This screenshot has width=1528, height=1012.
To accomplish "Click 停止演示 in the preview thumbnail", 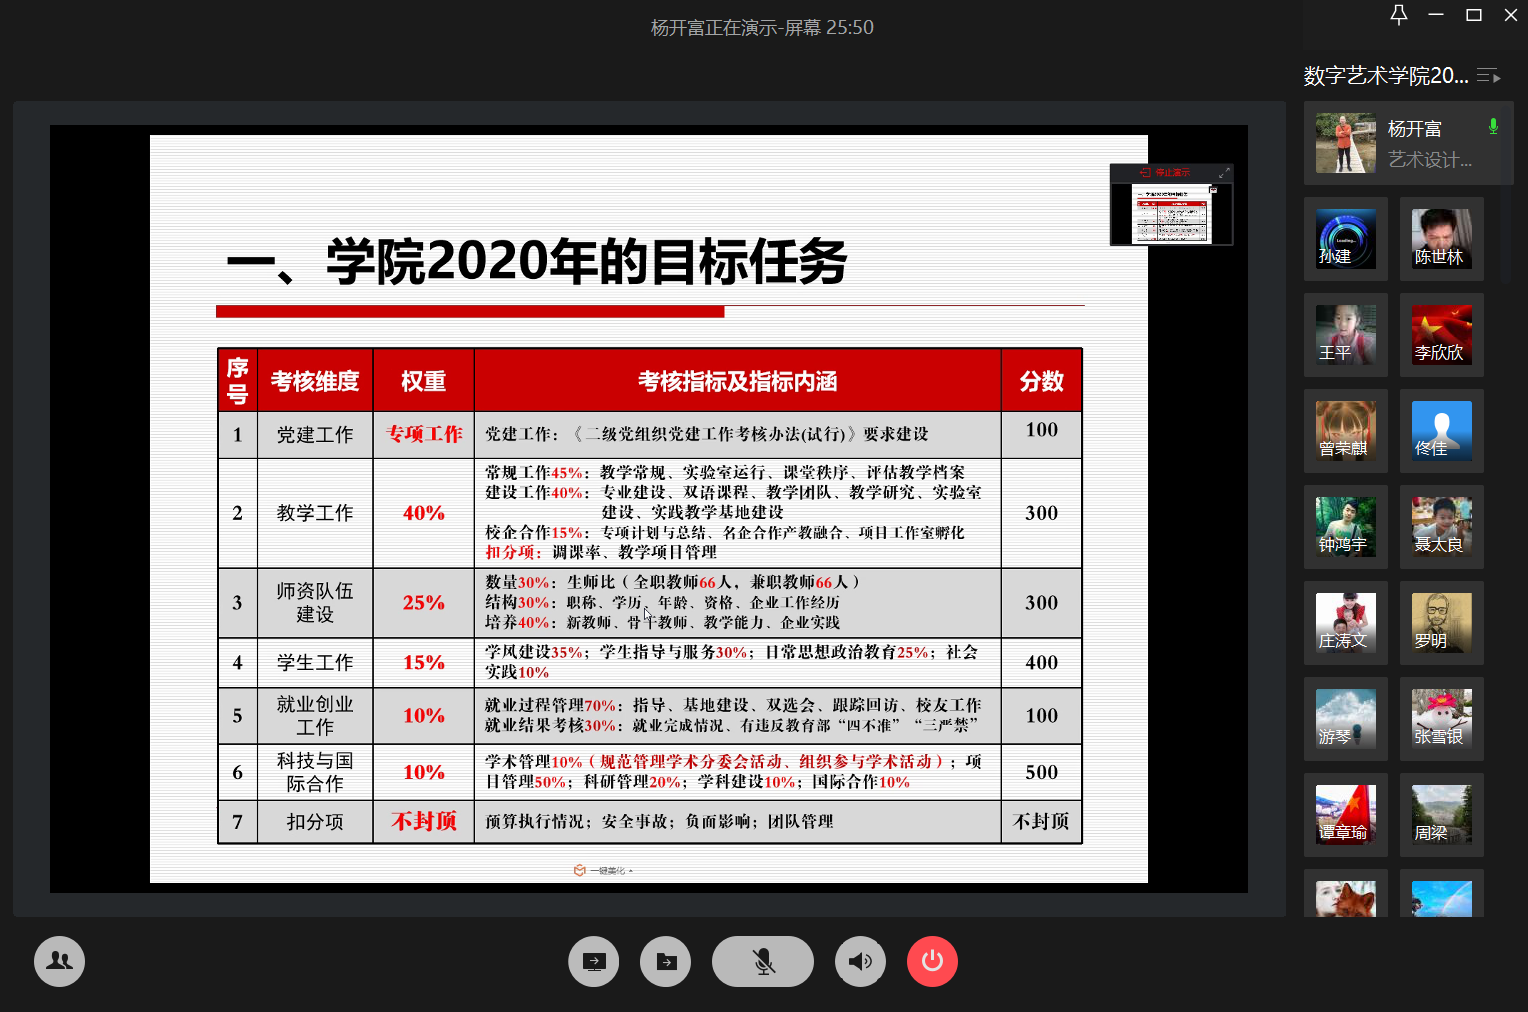I will pyautogui.click(x=1166, y=173).
